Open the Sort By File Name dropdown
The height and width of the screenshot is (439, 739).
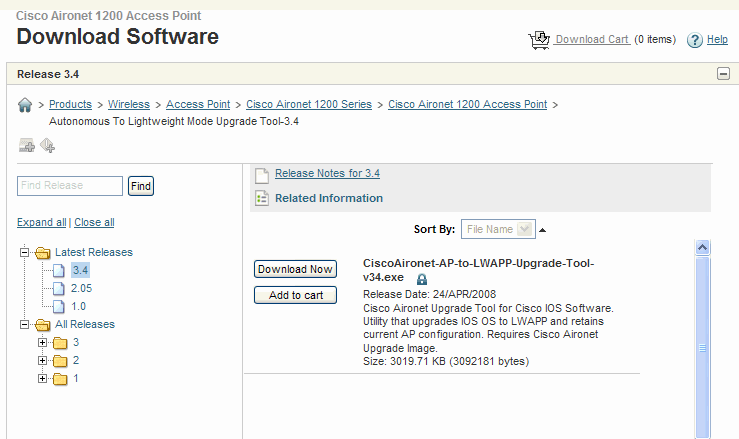[x=498, y=229]
